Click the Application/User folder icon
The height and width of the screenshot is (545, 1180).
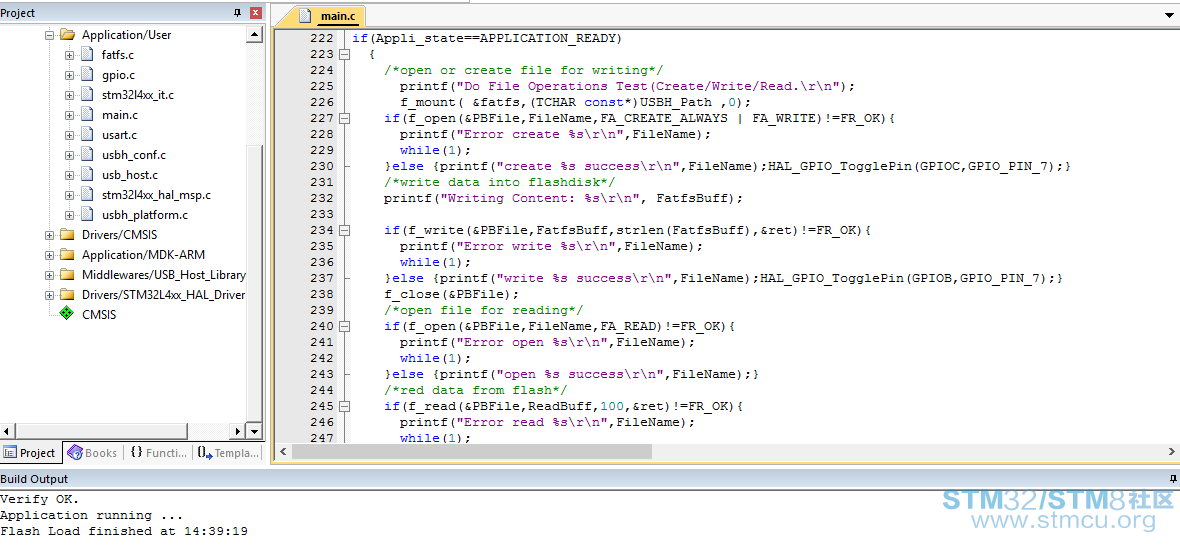[x=68, y=35]
